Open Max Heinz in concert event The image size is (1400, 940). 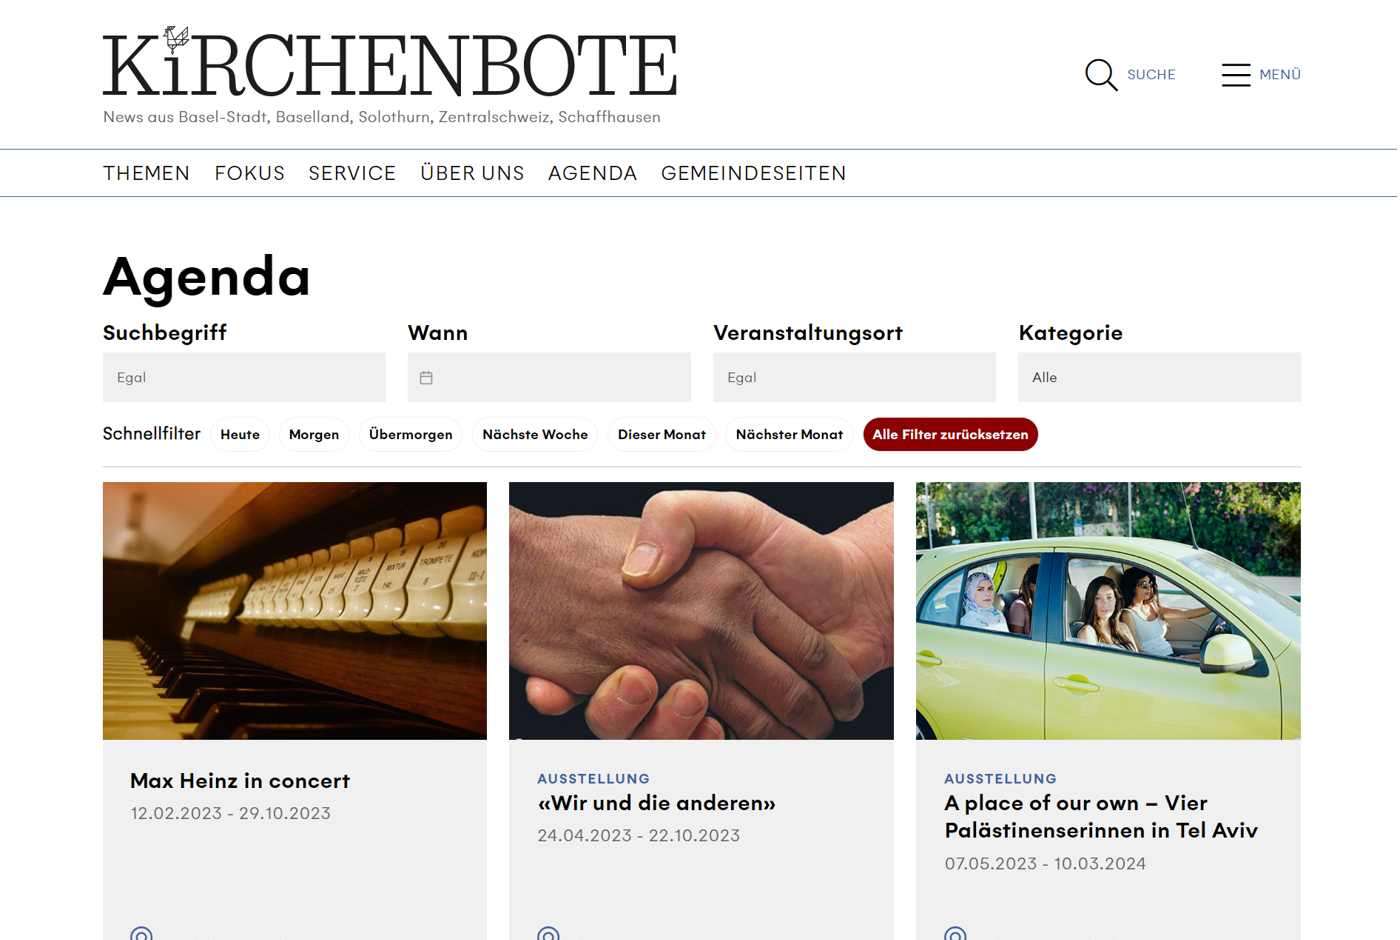point(240,781)
